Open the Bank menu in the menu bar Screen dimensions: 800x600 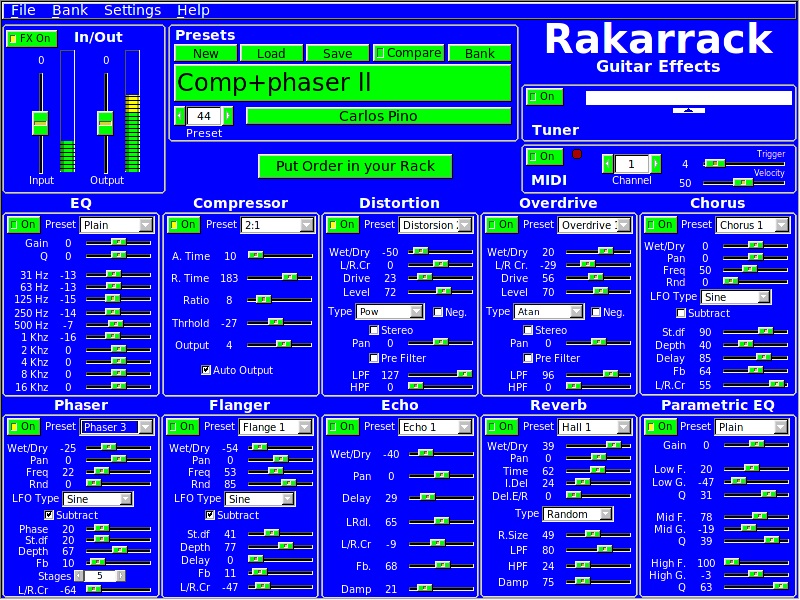70,10
